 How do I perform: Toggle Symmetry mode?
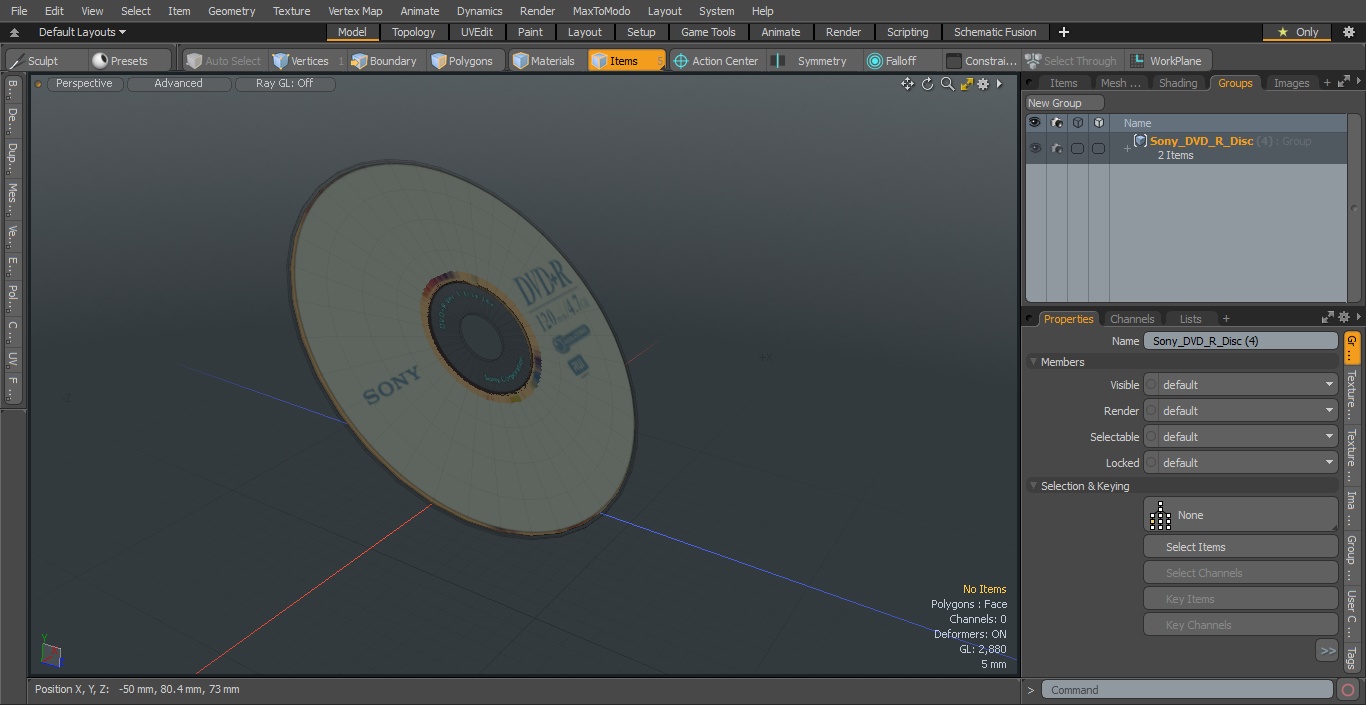coord(812,61)
